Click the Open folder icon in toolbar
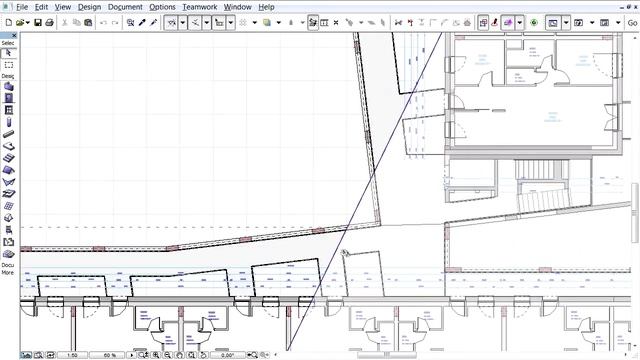Viewport: 640px width, 360px height. point(20,23)
